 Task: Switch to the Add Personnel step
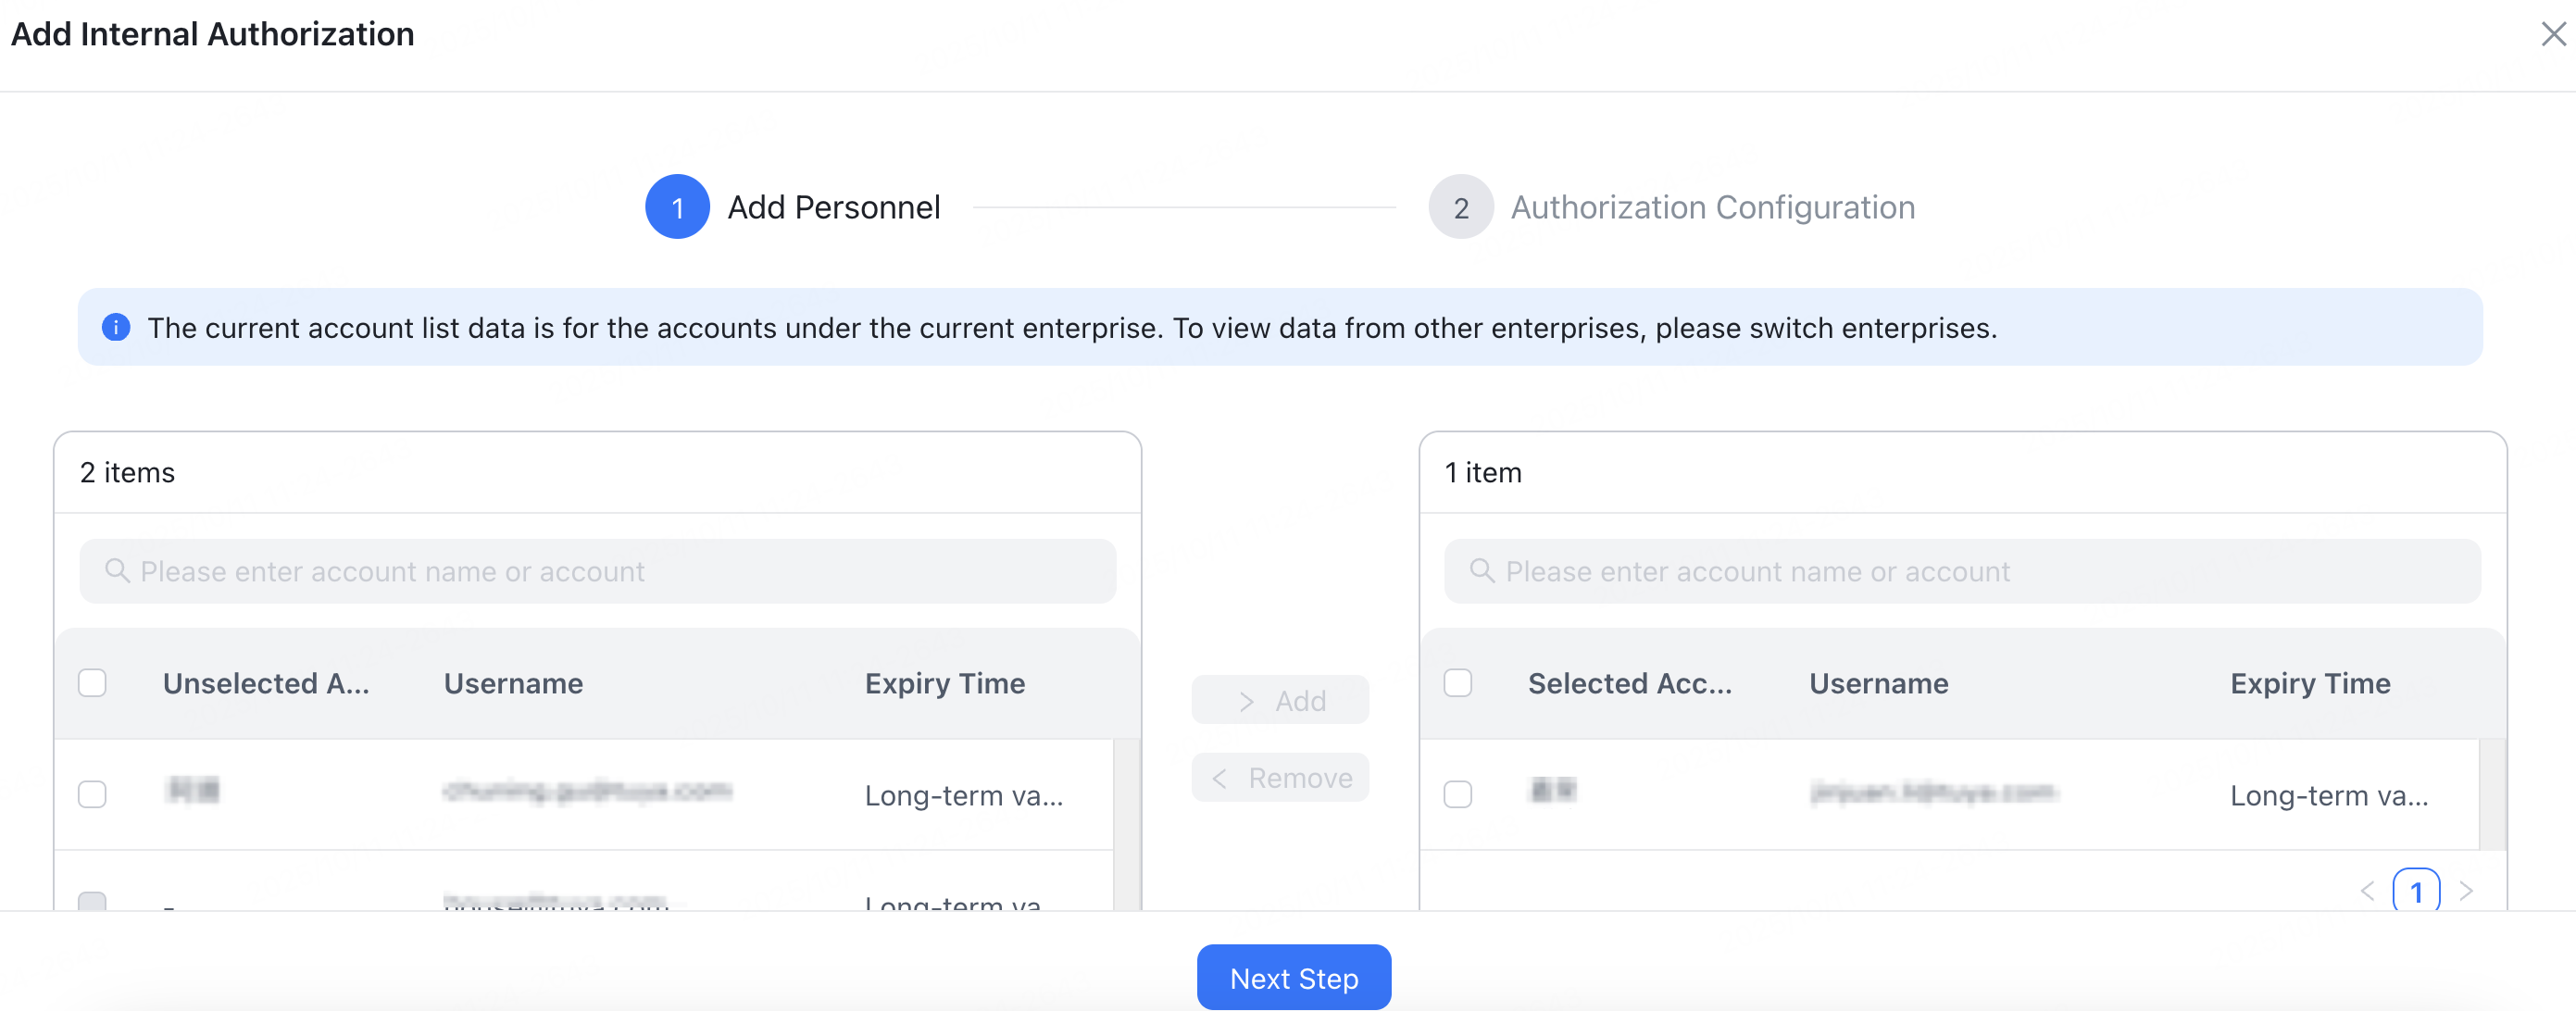click(833, 207)
